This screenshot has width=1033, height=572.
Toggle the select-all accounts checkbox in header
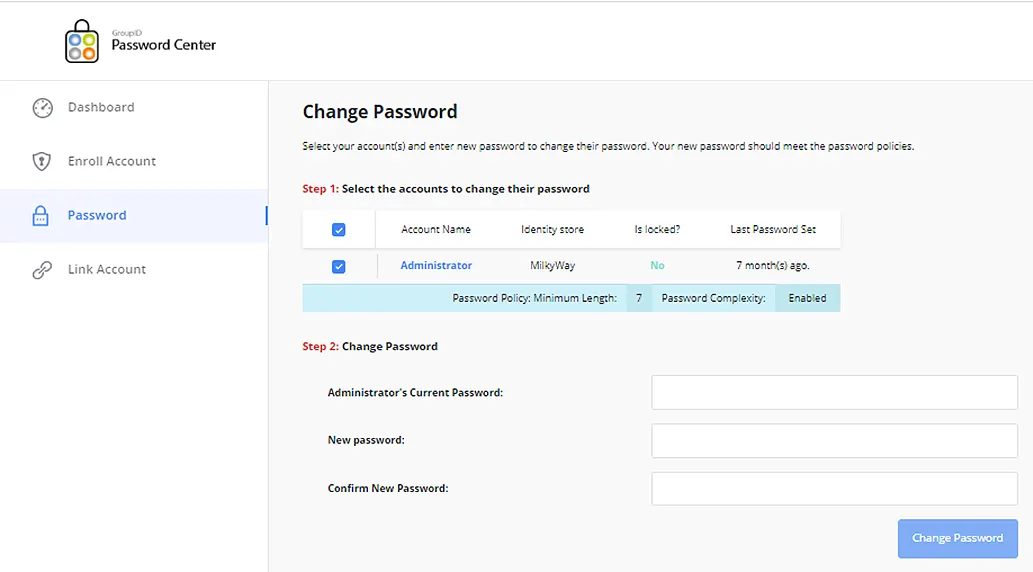point(339,229)
